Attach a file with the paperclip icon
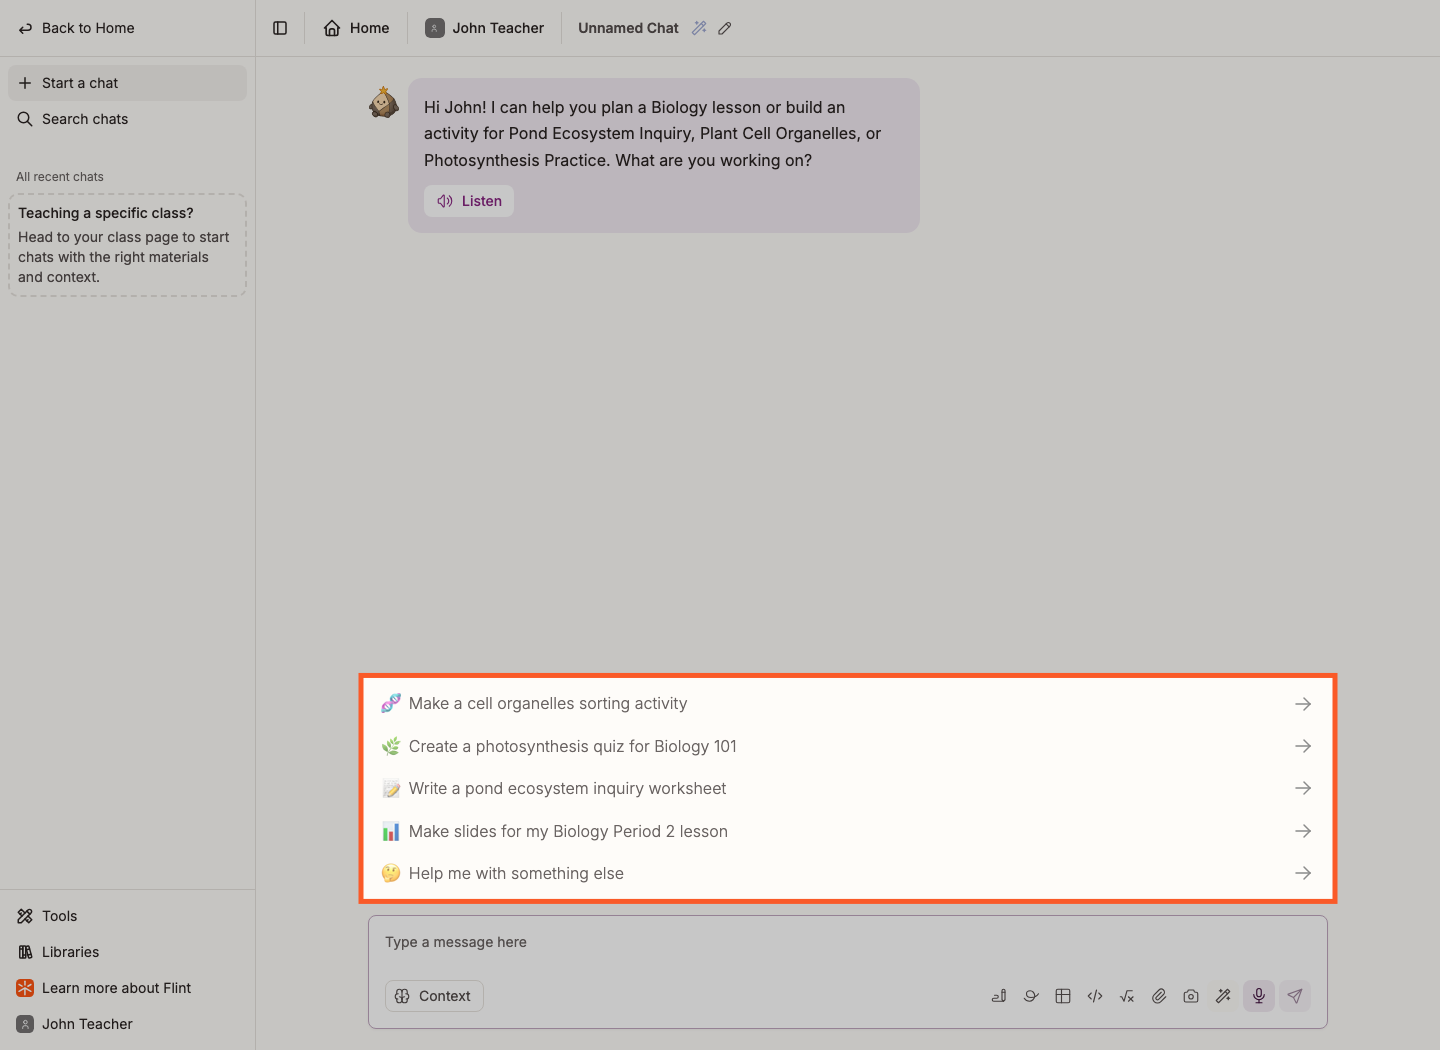This screenshot has height=1050, width=1440. (1159, 996)
